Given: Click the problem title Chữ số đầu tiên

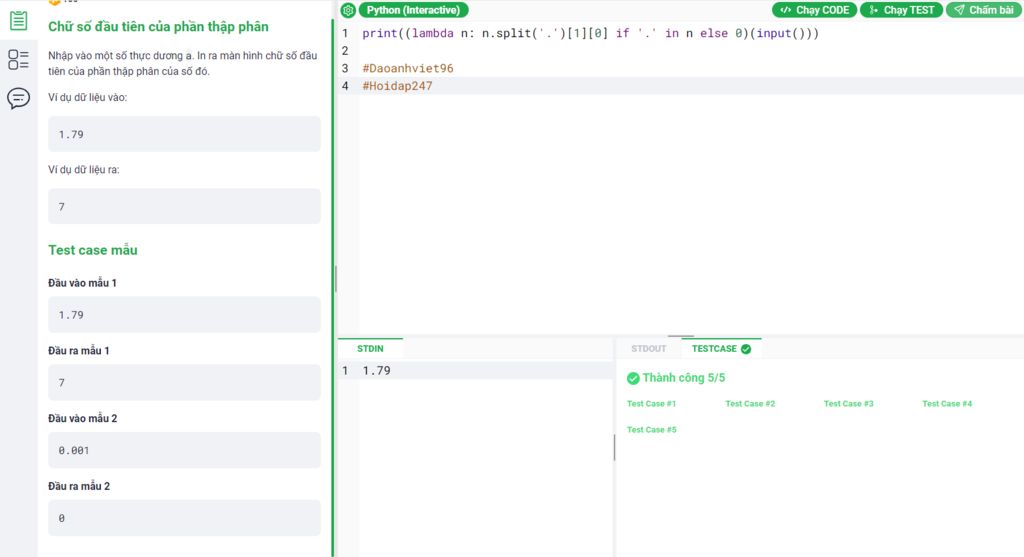Looking at the screenshot, I should (158, 27).
